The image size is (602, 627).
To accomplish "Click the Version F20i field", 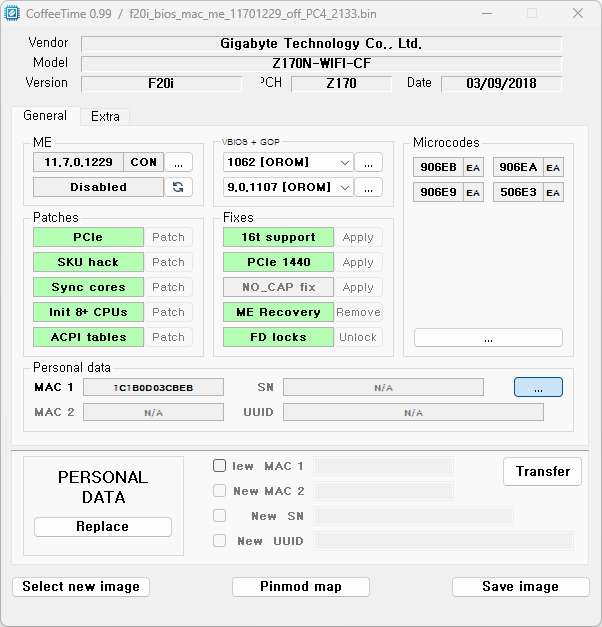I will [161, 84].
